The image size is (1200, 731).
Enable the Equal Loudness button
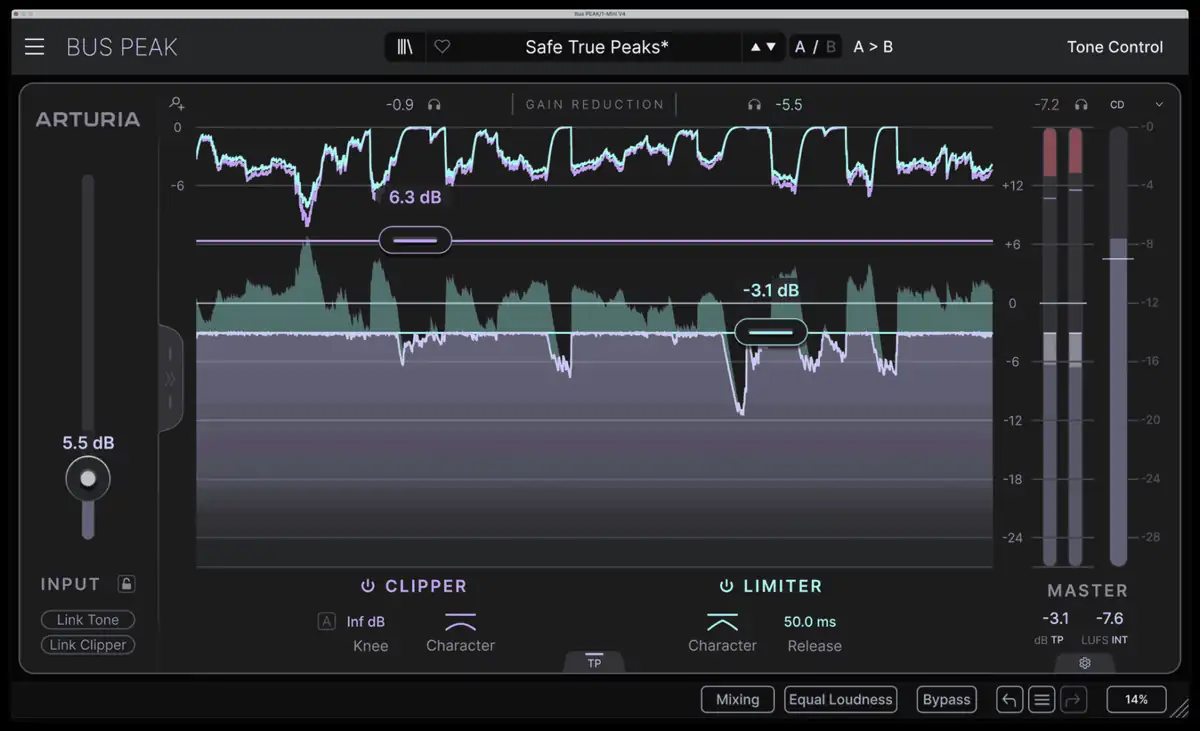click(840, 700)
